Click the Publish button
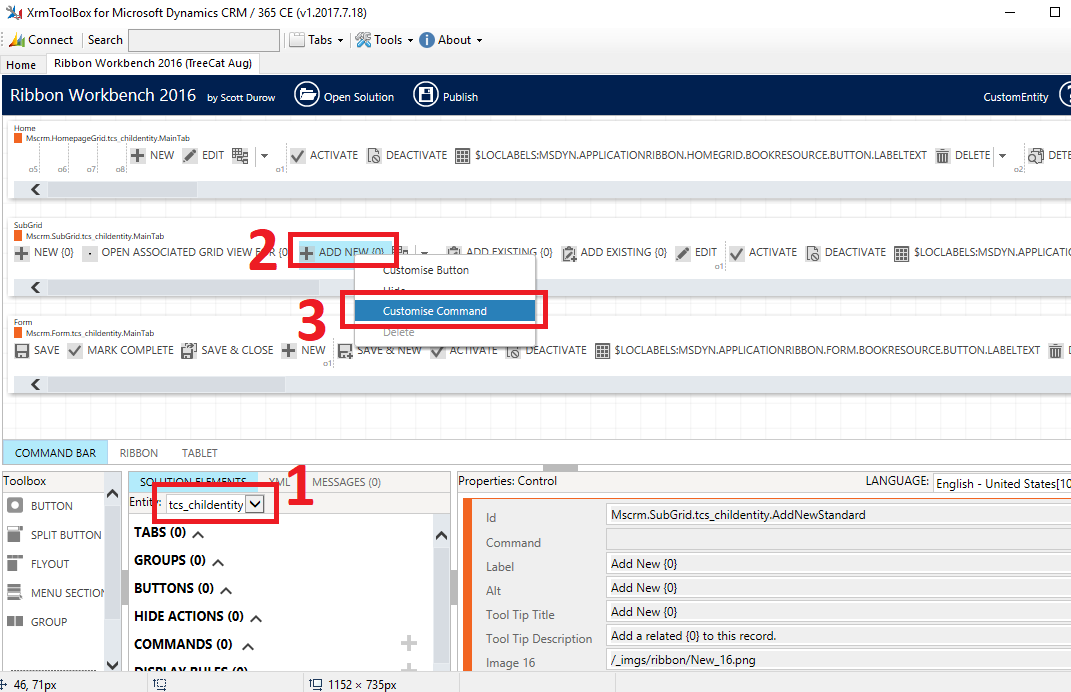Screen dimensions: 1071x692 click(445, 96)
